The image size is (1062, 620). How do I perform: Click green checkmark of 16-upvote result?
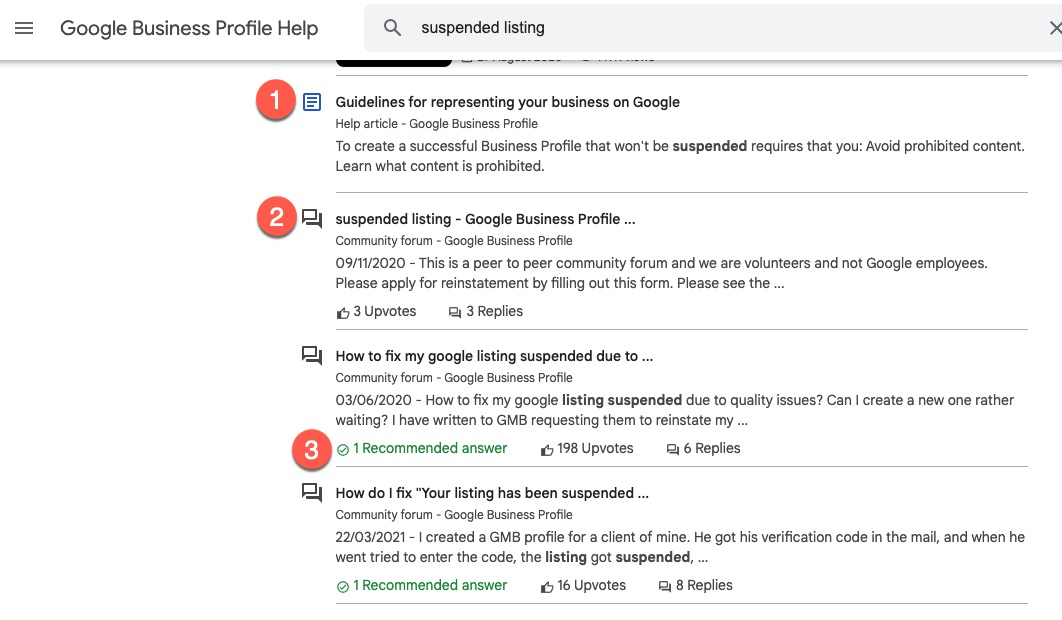tap(343, 586)
